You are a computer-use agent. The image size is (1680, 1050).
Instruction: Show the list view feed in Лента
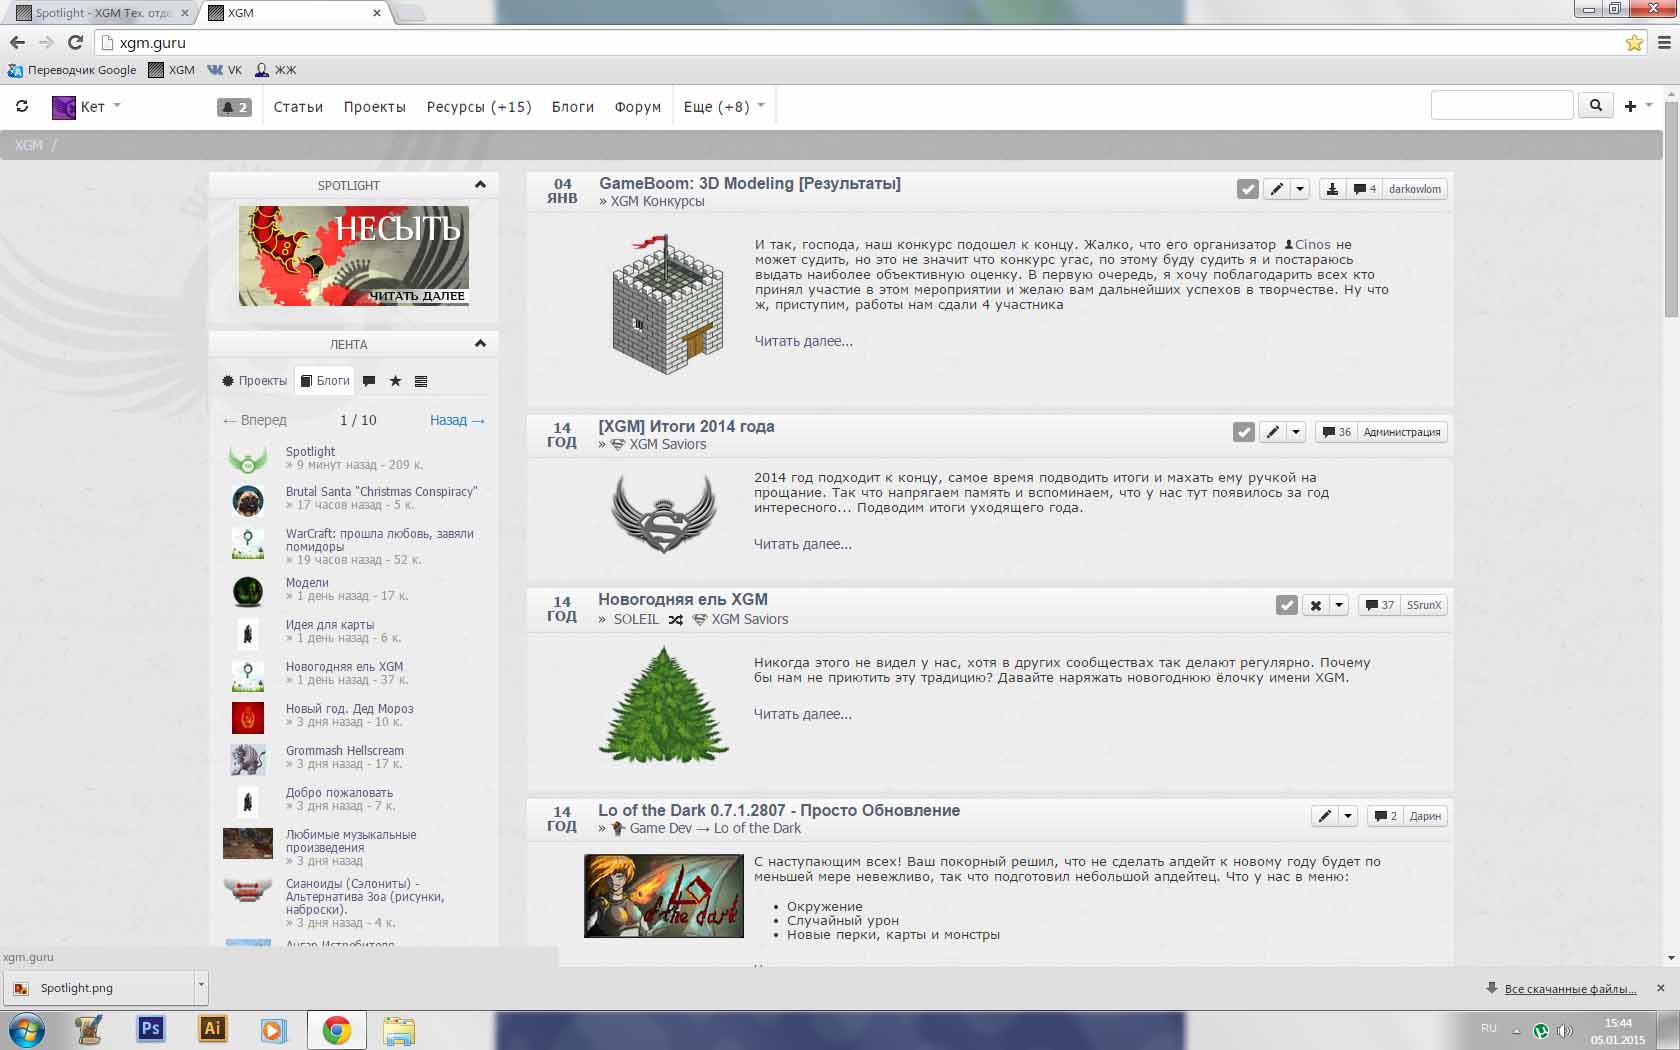point(421,381)
